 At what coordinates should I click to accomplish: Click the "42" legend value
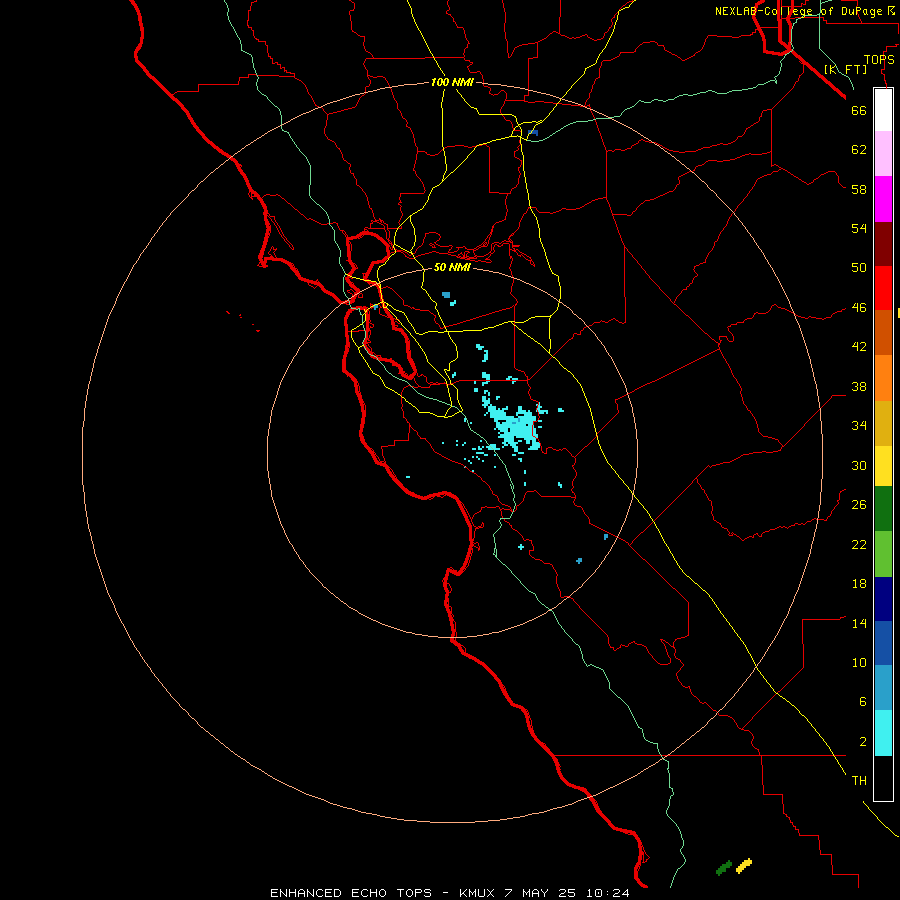pos(859,347)
